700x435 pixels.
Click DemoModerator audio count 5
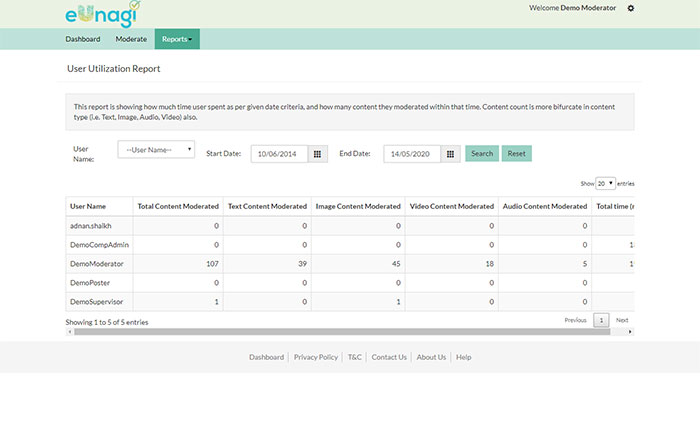point(585,264)
